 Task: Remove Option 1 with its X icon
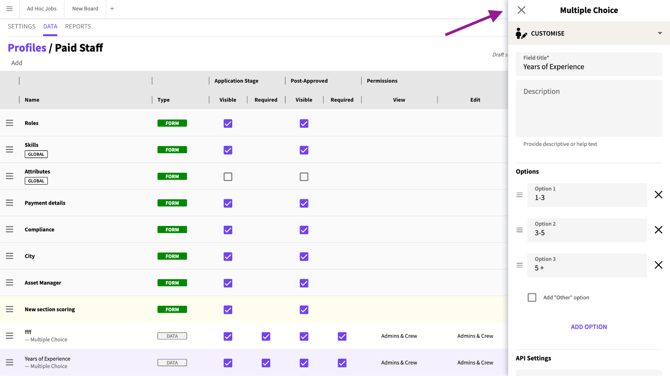[x=658, y=195]
